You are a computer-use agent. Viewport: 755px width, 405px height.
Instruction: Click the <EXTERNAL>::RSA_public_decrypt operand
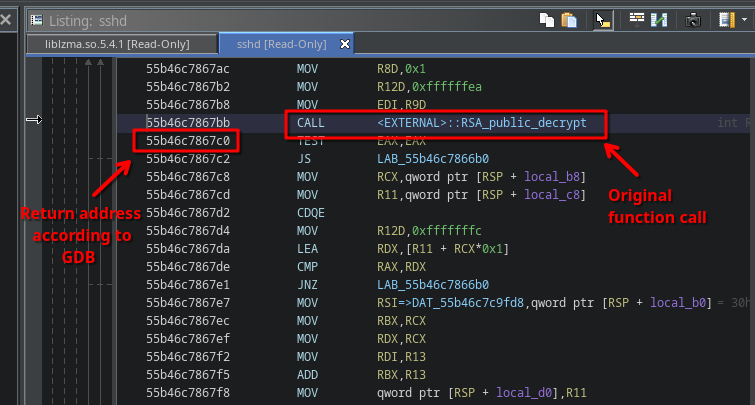[482, 123]
